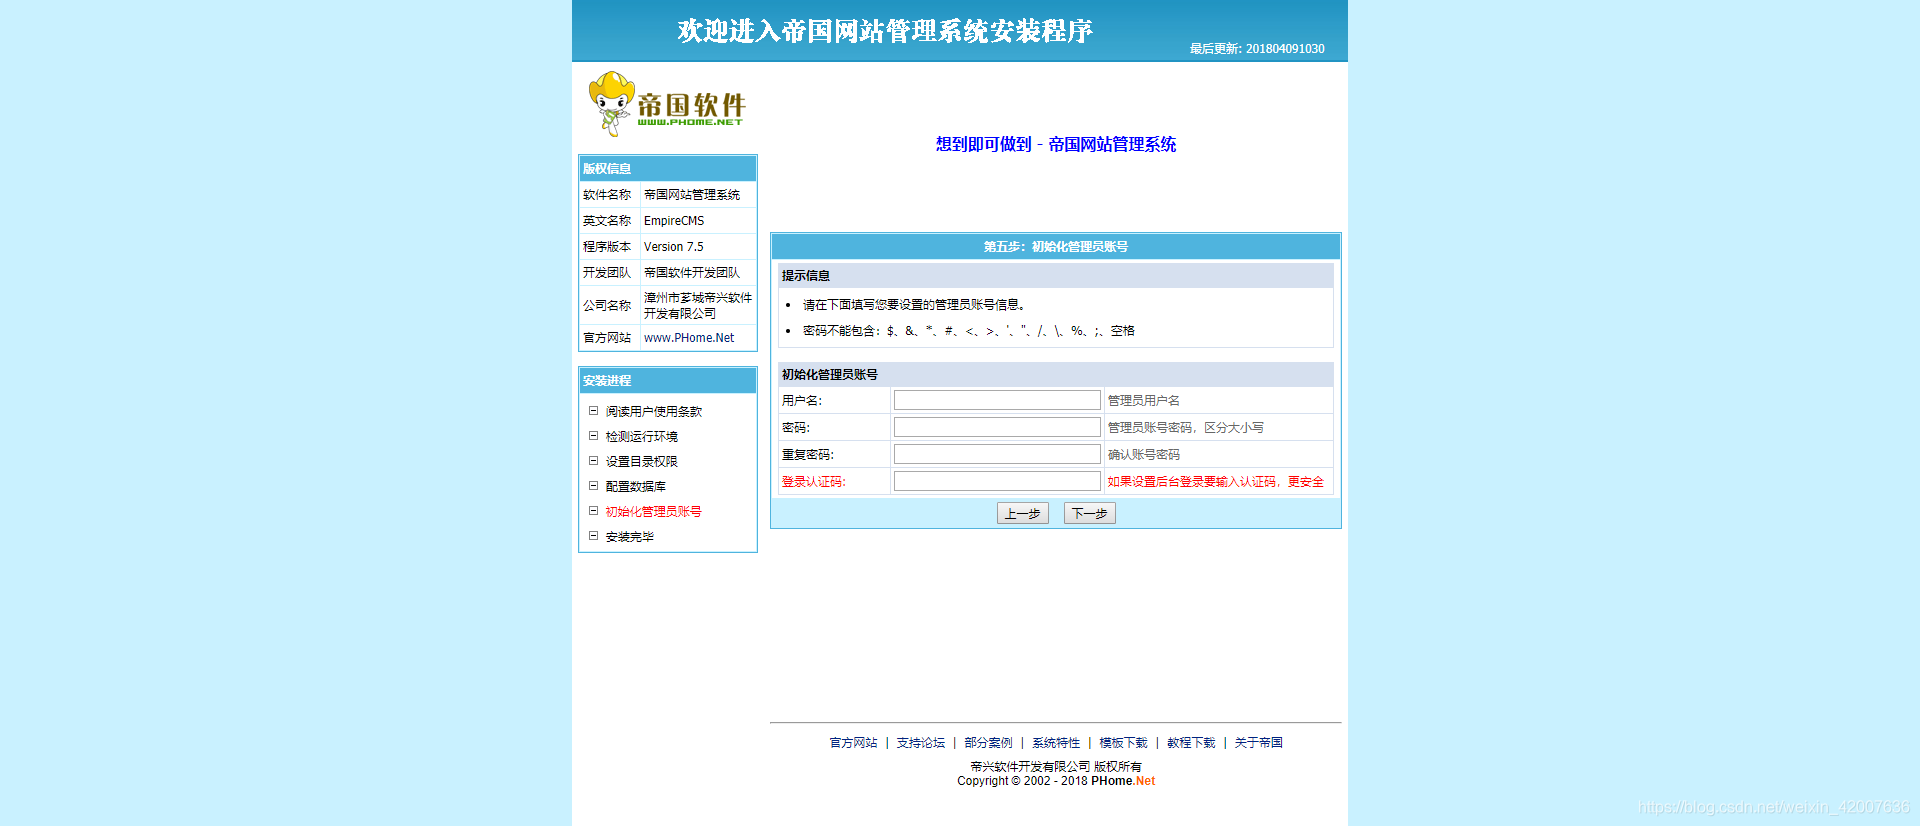1920x826 pixels.
Task: Focus the 密码 input field
Action: (997, 427)
